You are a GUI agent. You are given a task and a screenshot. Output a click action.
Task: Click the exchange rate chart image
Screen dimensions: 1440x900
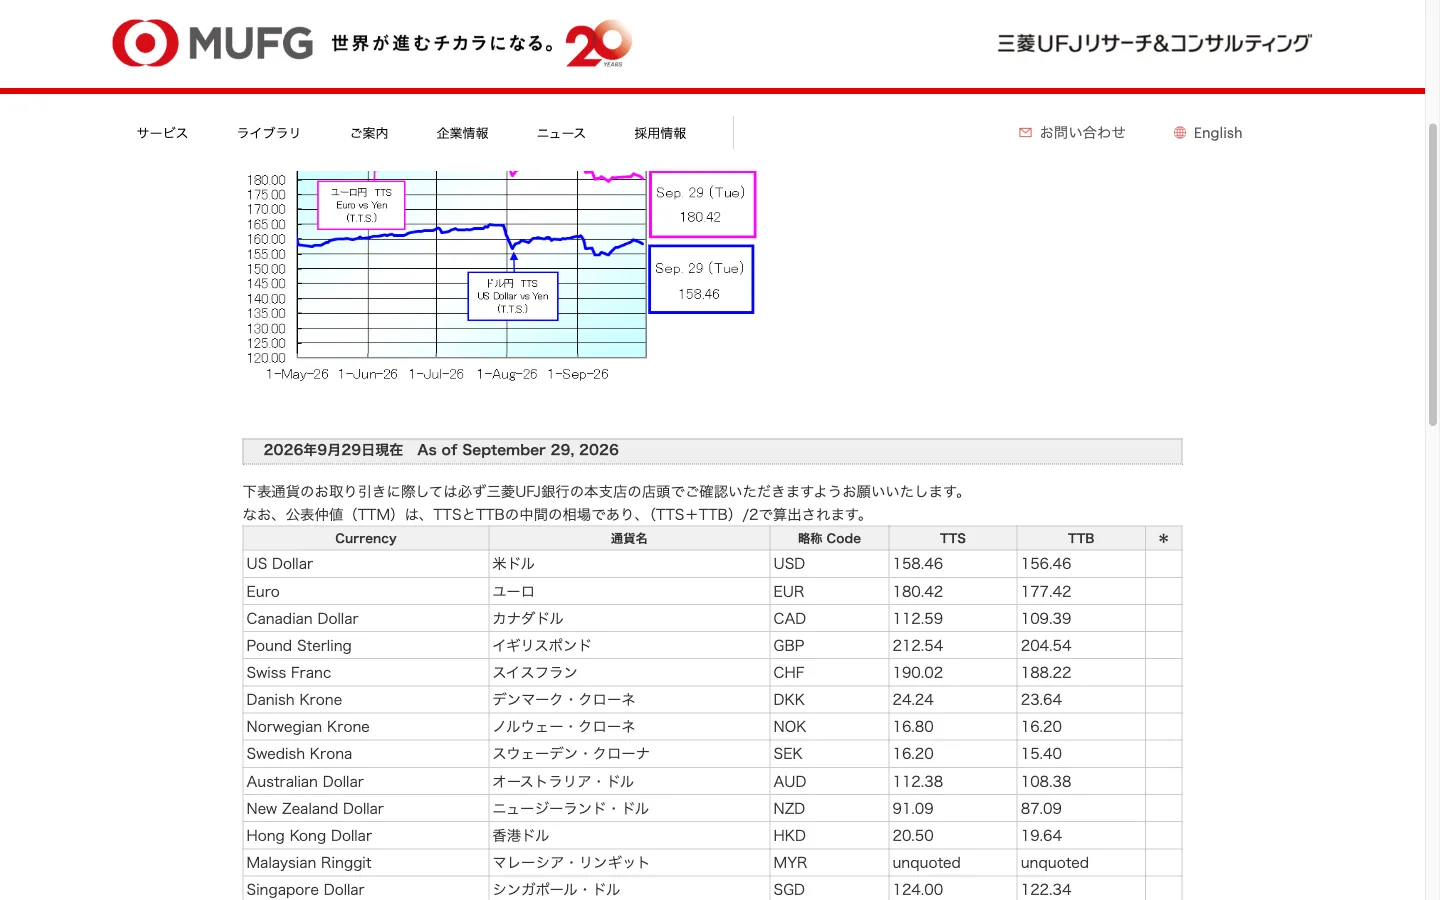(x=499, y=277)
